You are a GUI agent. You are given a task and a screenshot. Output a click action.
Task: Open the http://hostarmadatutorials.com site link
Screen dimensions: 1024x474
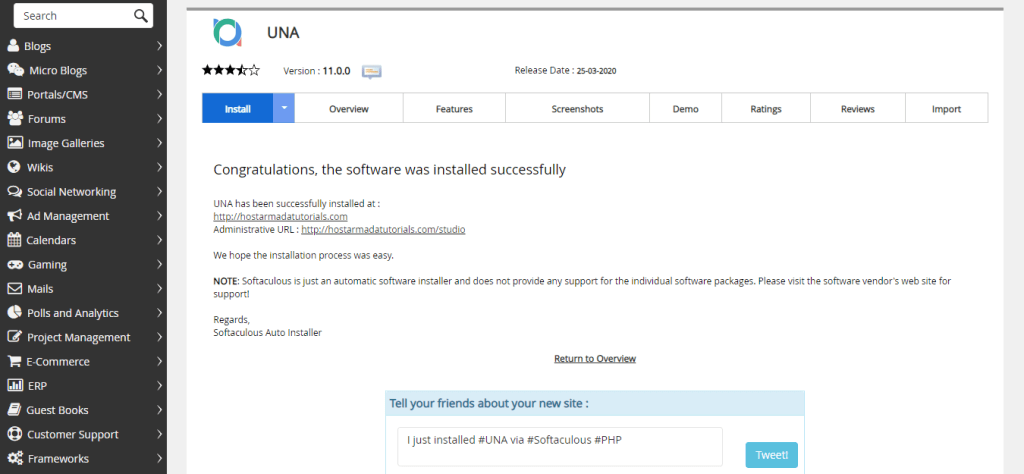(x=280, y=216)
